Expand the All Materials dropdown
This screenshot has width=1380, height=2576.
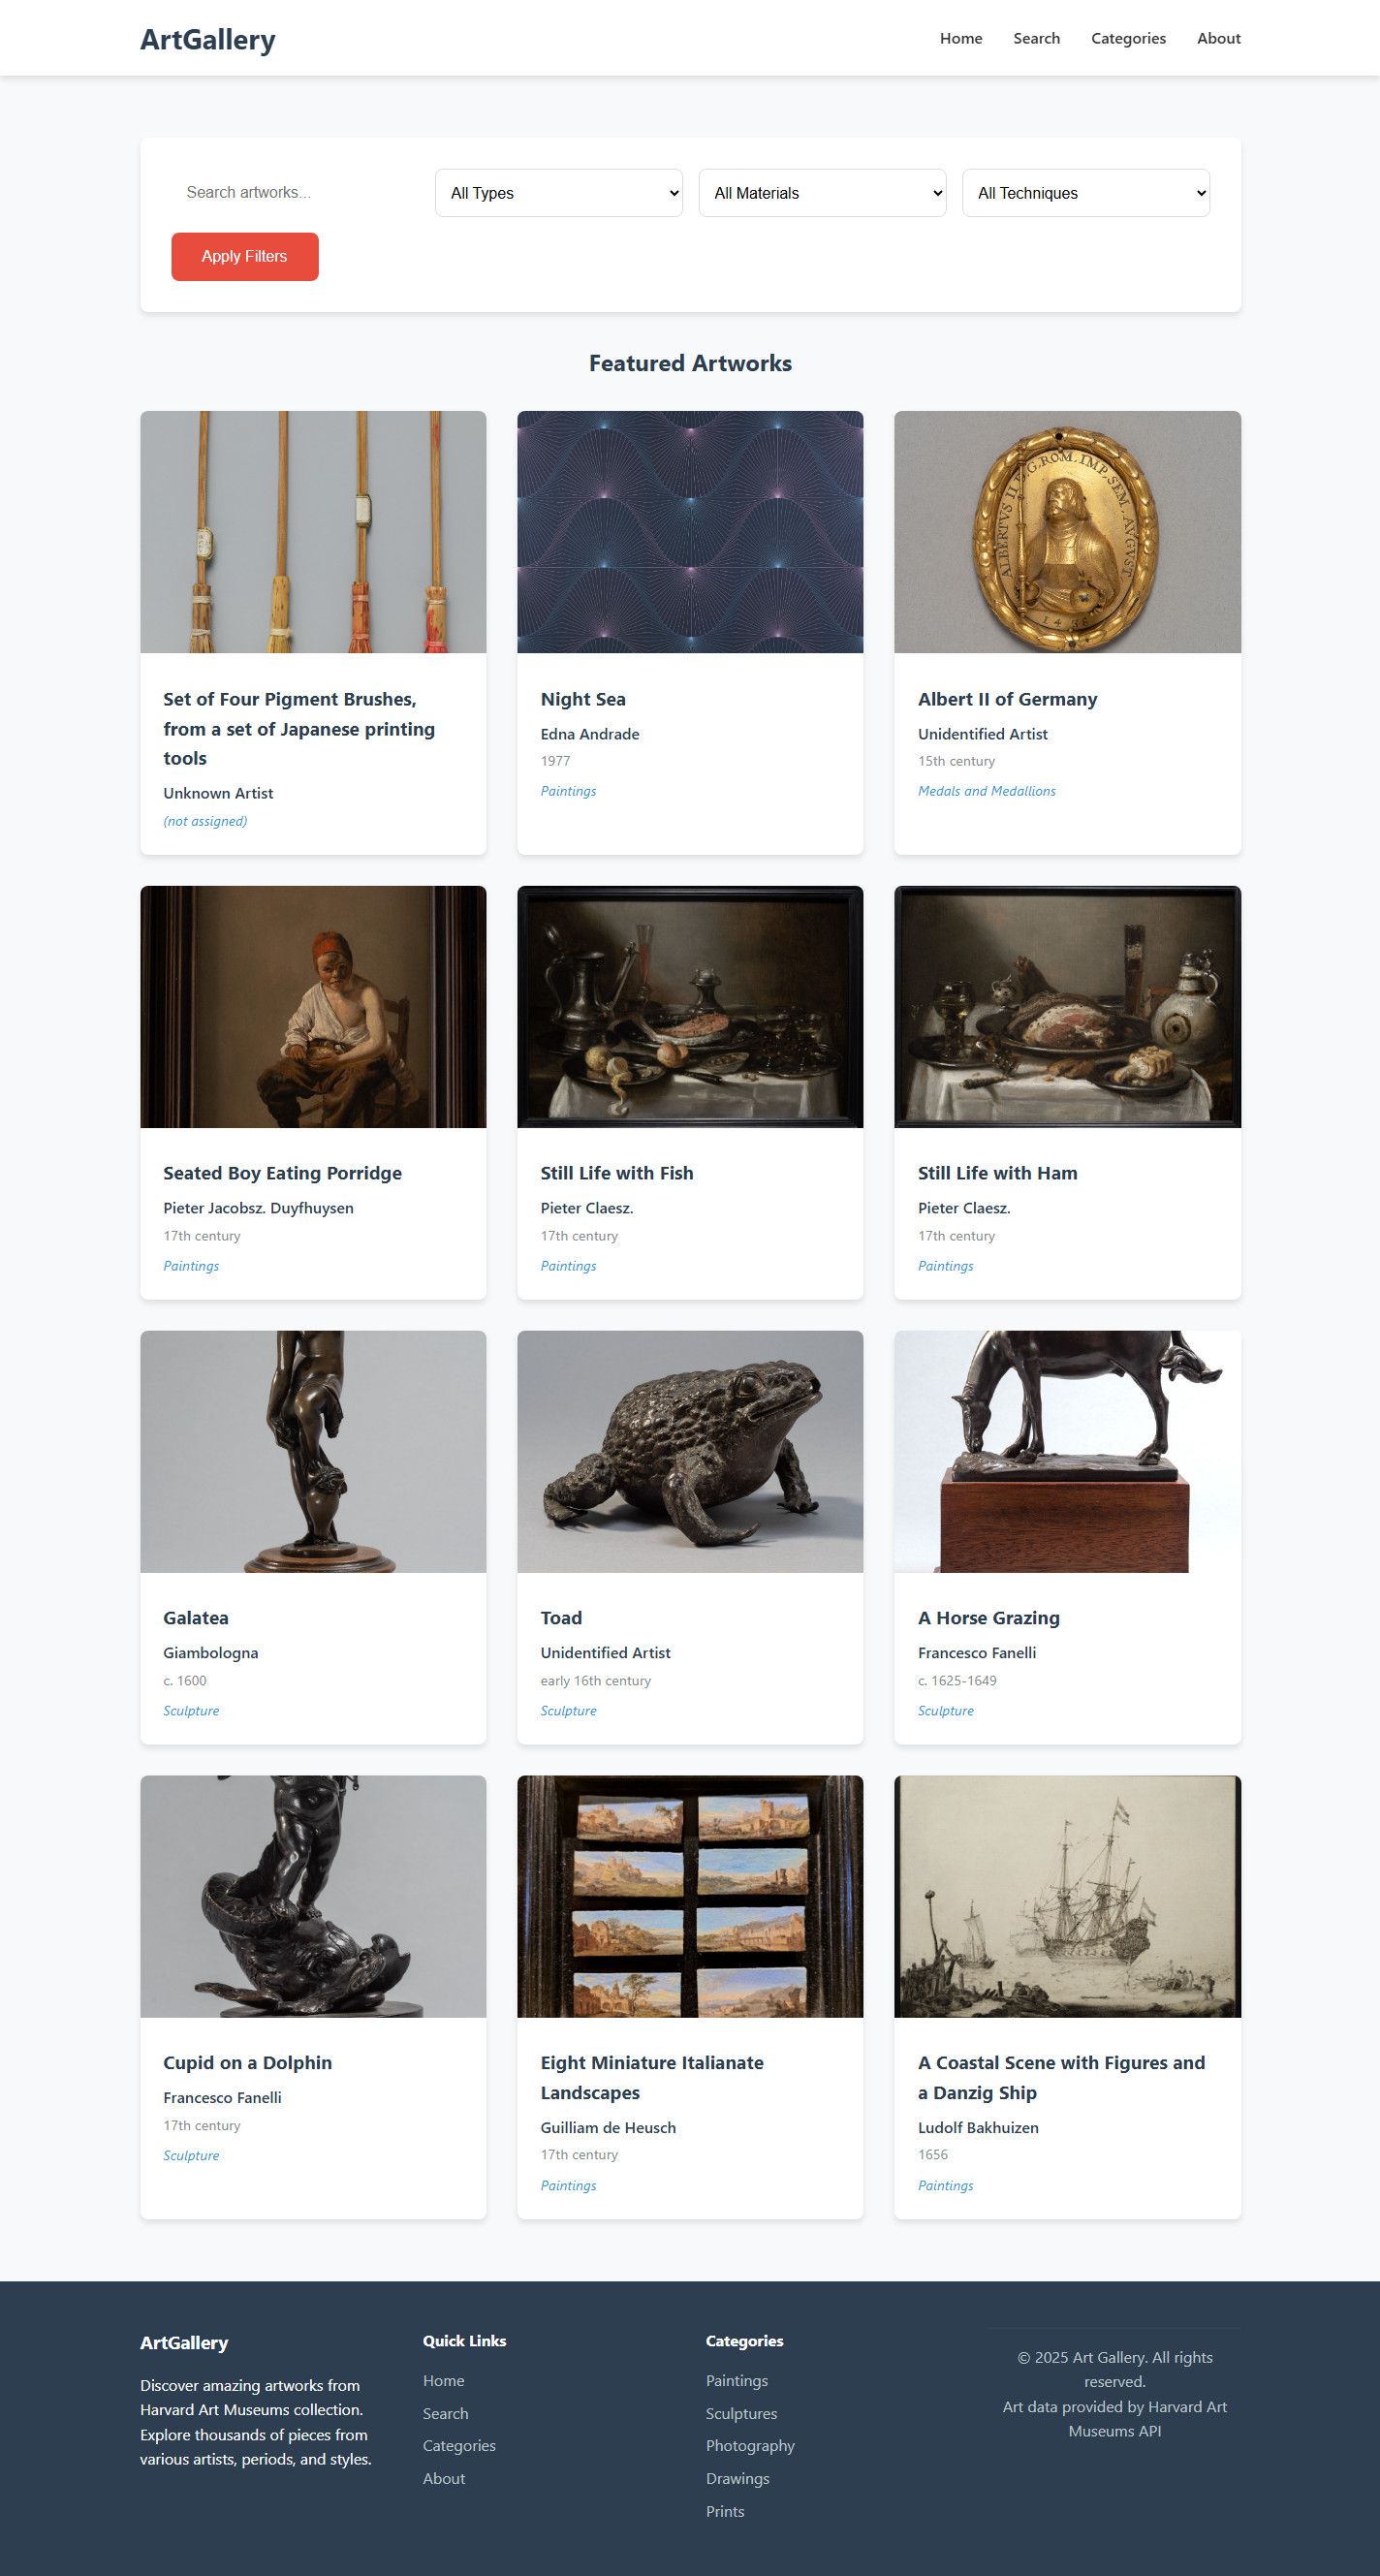pyautogui.click(x=822, y=193)
